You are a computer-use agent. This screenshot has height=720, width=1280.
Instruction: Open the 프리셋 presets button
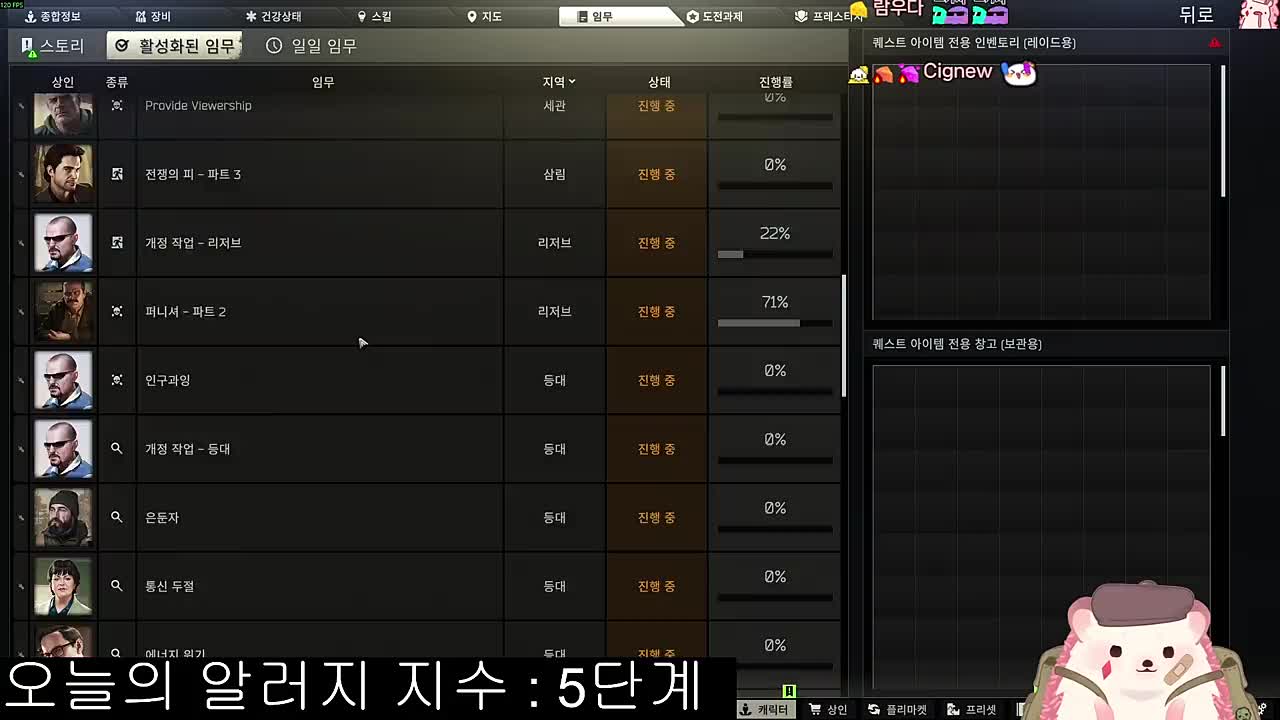coord(972,709)
